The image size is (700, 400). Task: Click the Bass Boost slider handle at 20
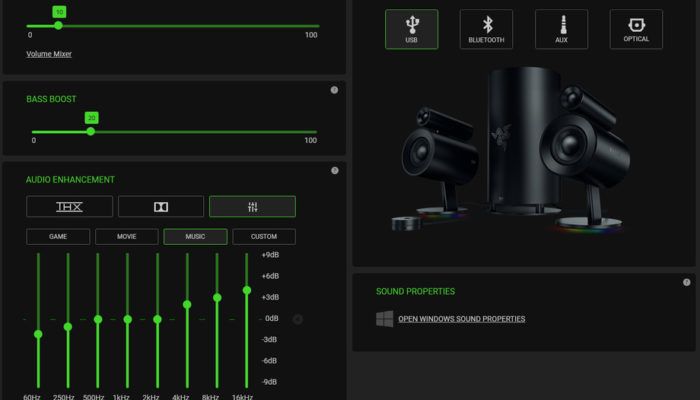91,131
